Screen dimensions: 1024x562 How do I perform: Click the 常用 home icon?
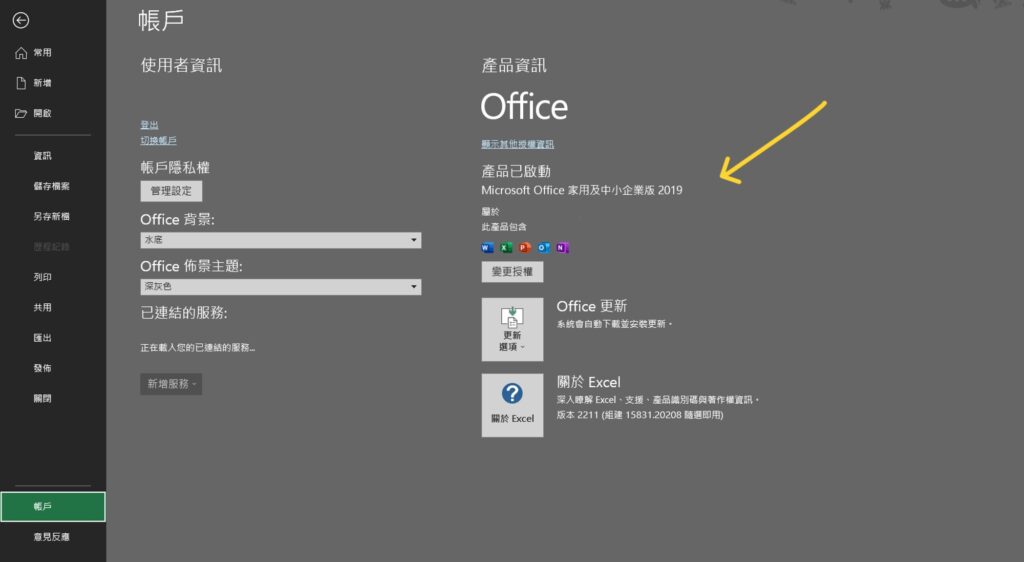[21, 53]
